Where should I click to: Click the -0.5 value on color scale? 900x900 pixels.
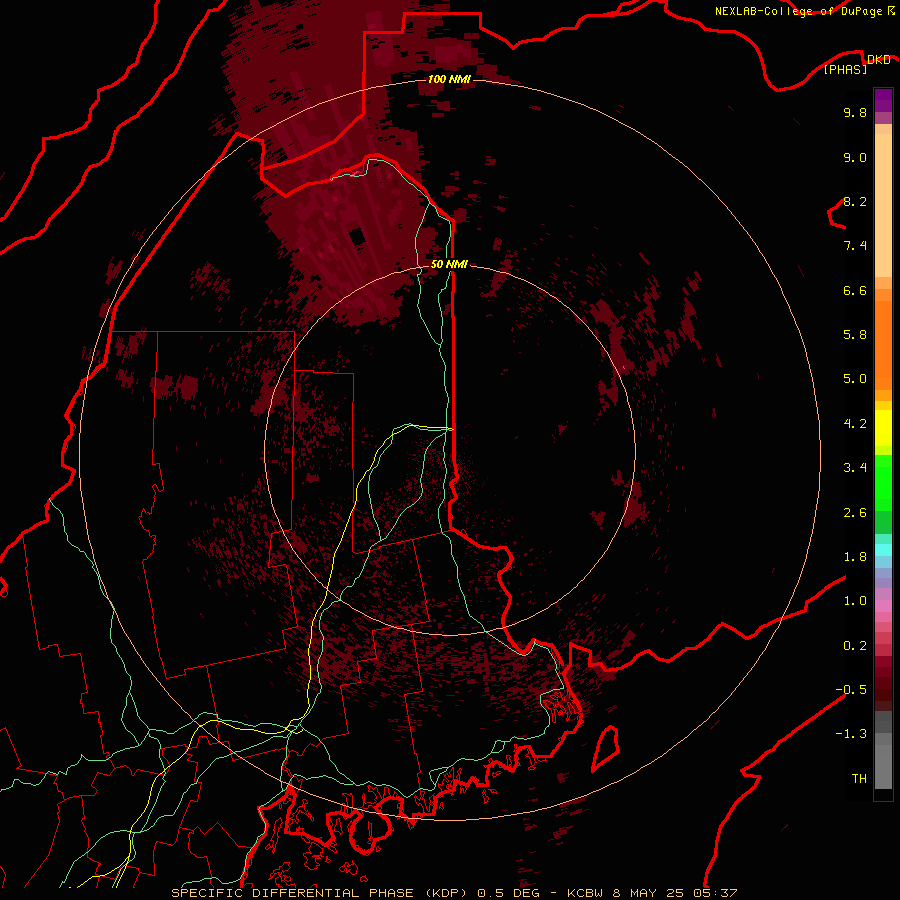[x=851, y=689]
